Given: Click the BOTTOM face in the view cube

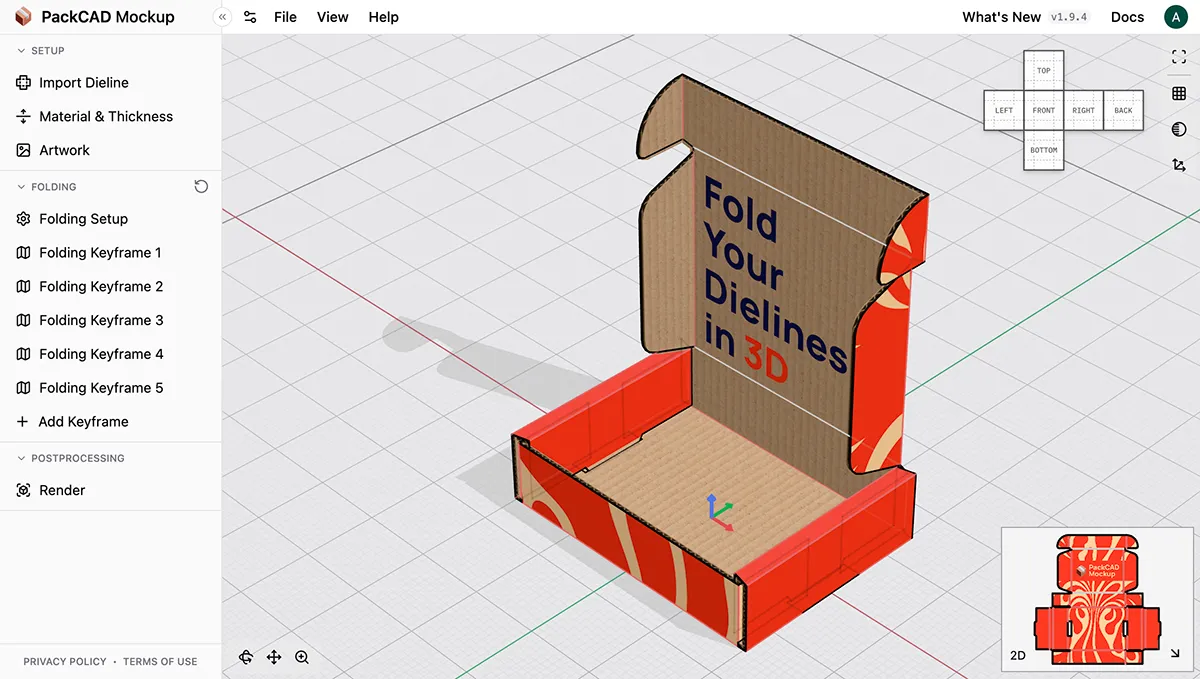Looking at the screenshot, I should pos(1044,150).
